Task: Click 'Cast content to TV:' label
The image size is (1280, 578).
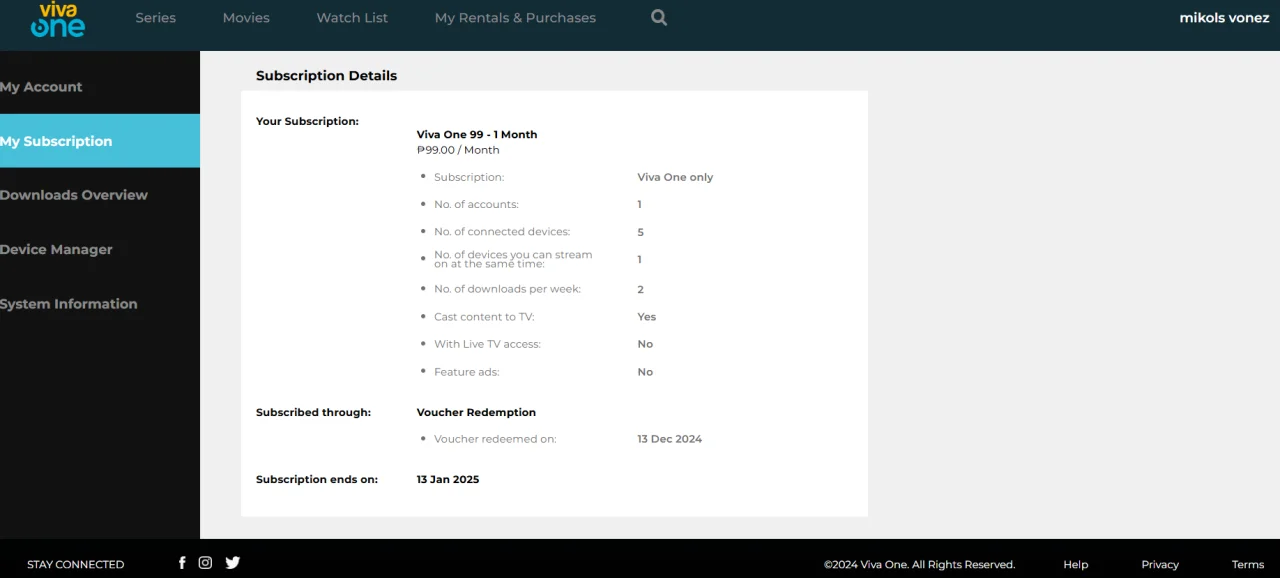Action: [484, 317]
